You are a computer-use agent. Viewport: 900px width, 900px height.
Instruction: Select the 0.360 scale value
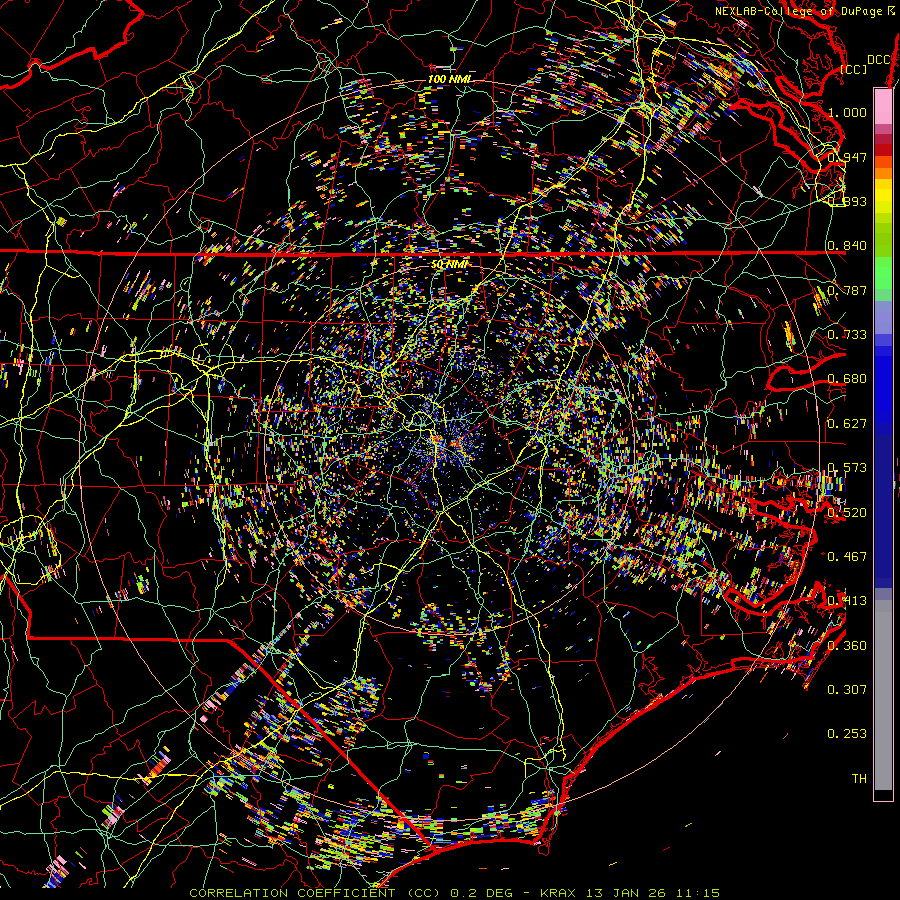click(847, 646)
